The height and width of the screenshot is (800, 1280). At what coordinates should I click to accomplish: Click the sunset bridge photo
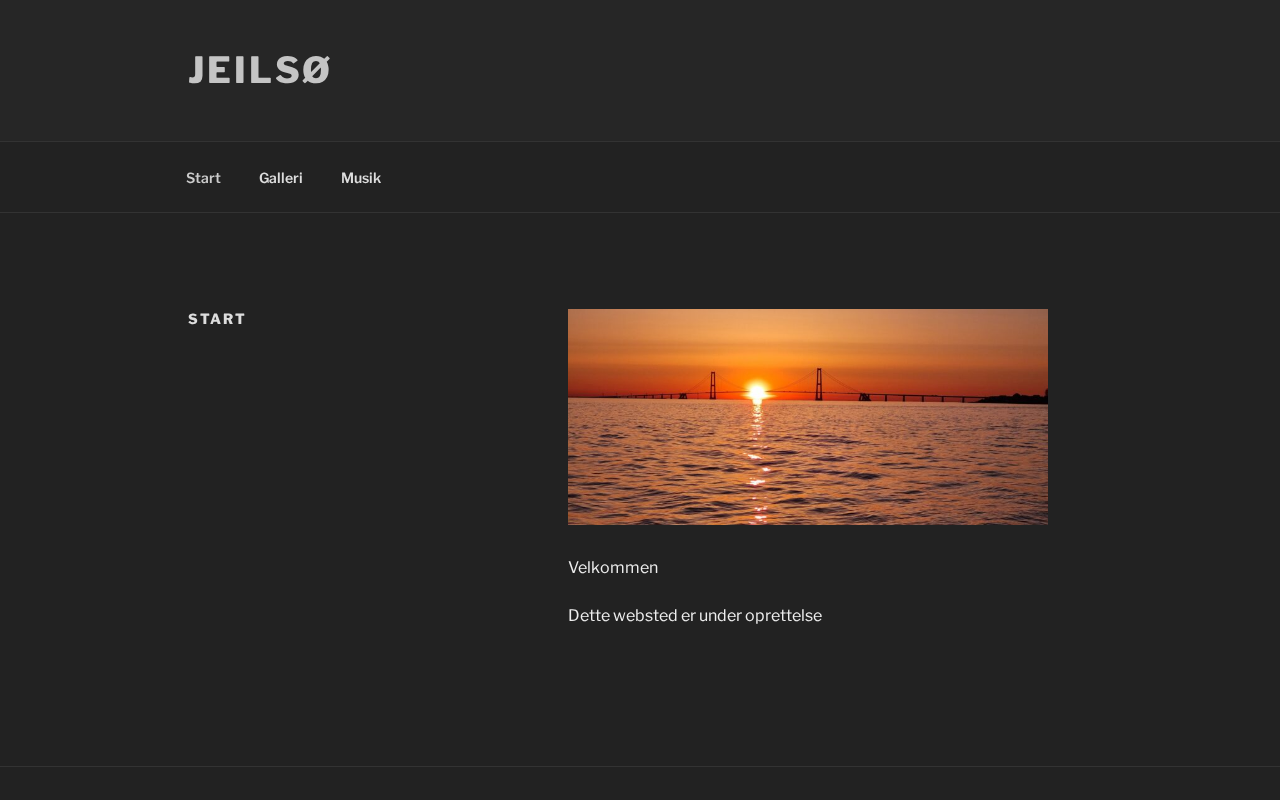pyautogui.click(x=808, y=417)
